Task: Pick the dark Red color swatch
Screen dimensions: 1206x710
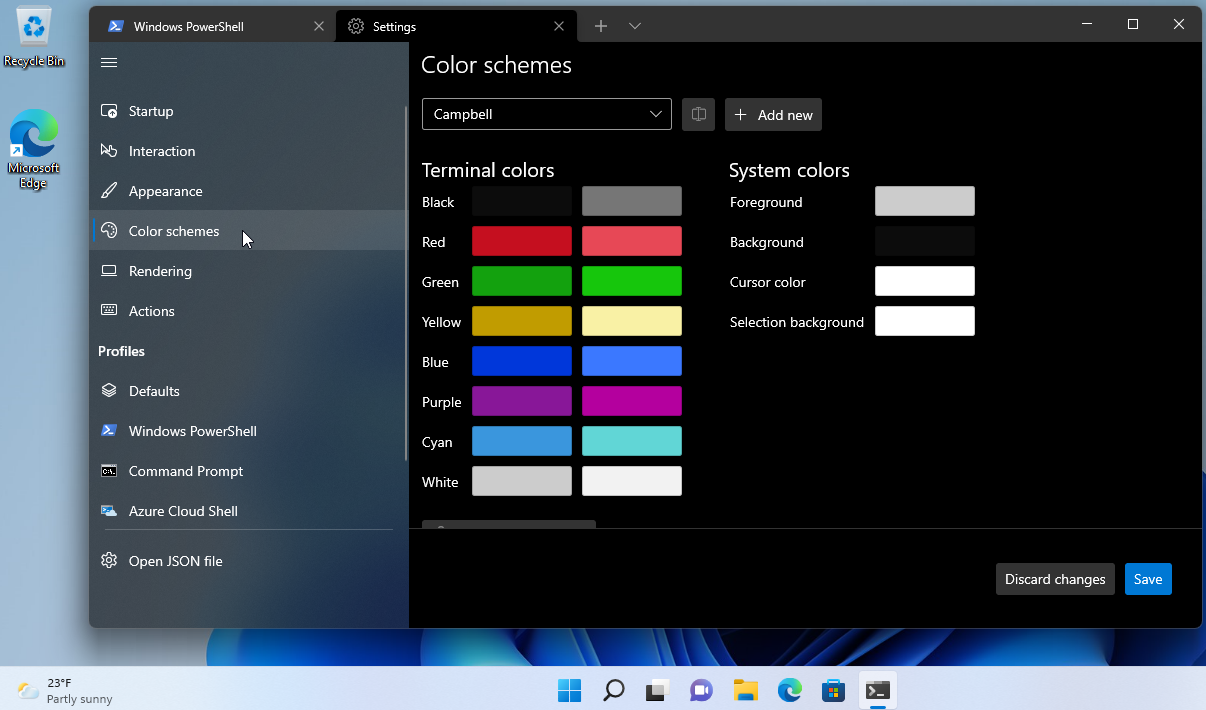Action: click(x=522, y=241)
